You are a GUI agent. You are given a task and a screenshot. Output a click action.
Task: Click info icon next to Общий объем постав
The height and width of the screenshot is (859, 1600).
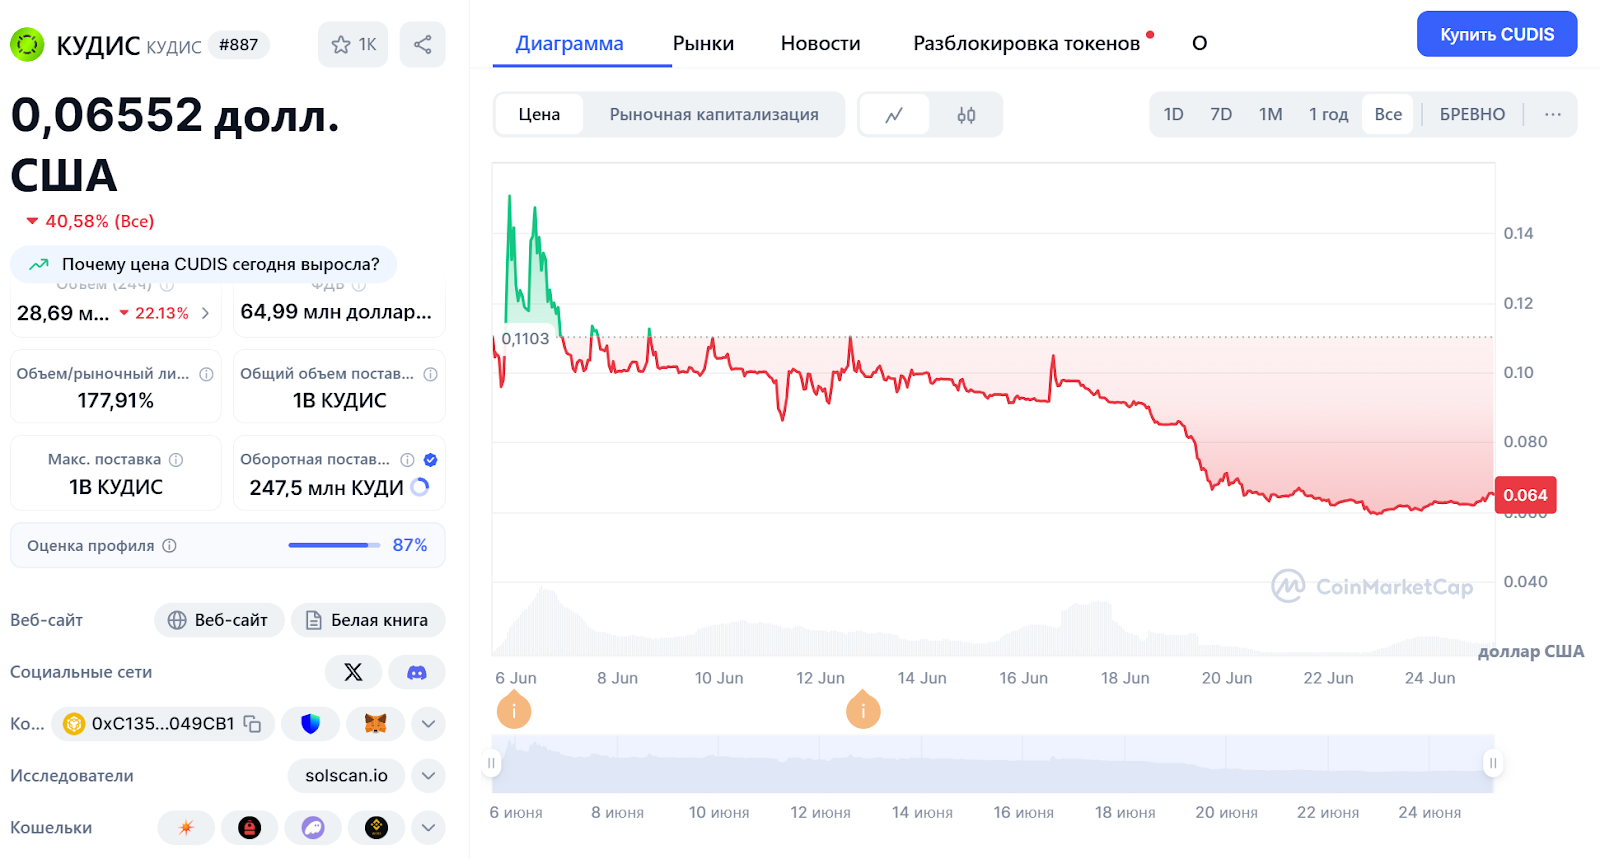(430, 374)
